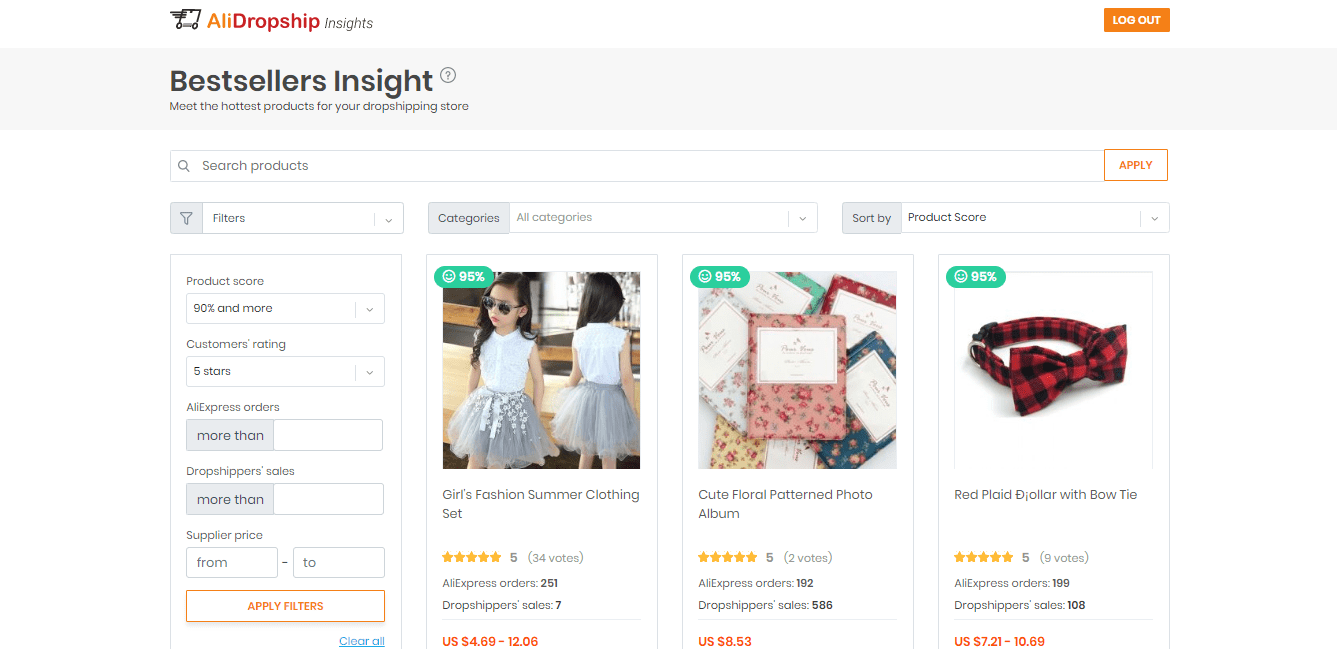The width and height of the screenshot is (1337, 649).
Task: Click the Supplier price from field
Action: pos(232,563)
